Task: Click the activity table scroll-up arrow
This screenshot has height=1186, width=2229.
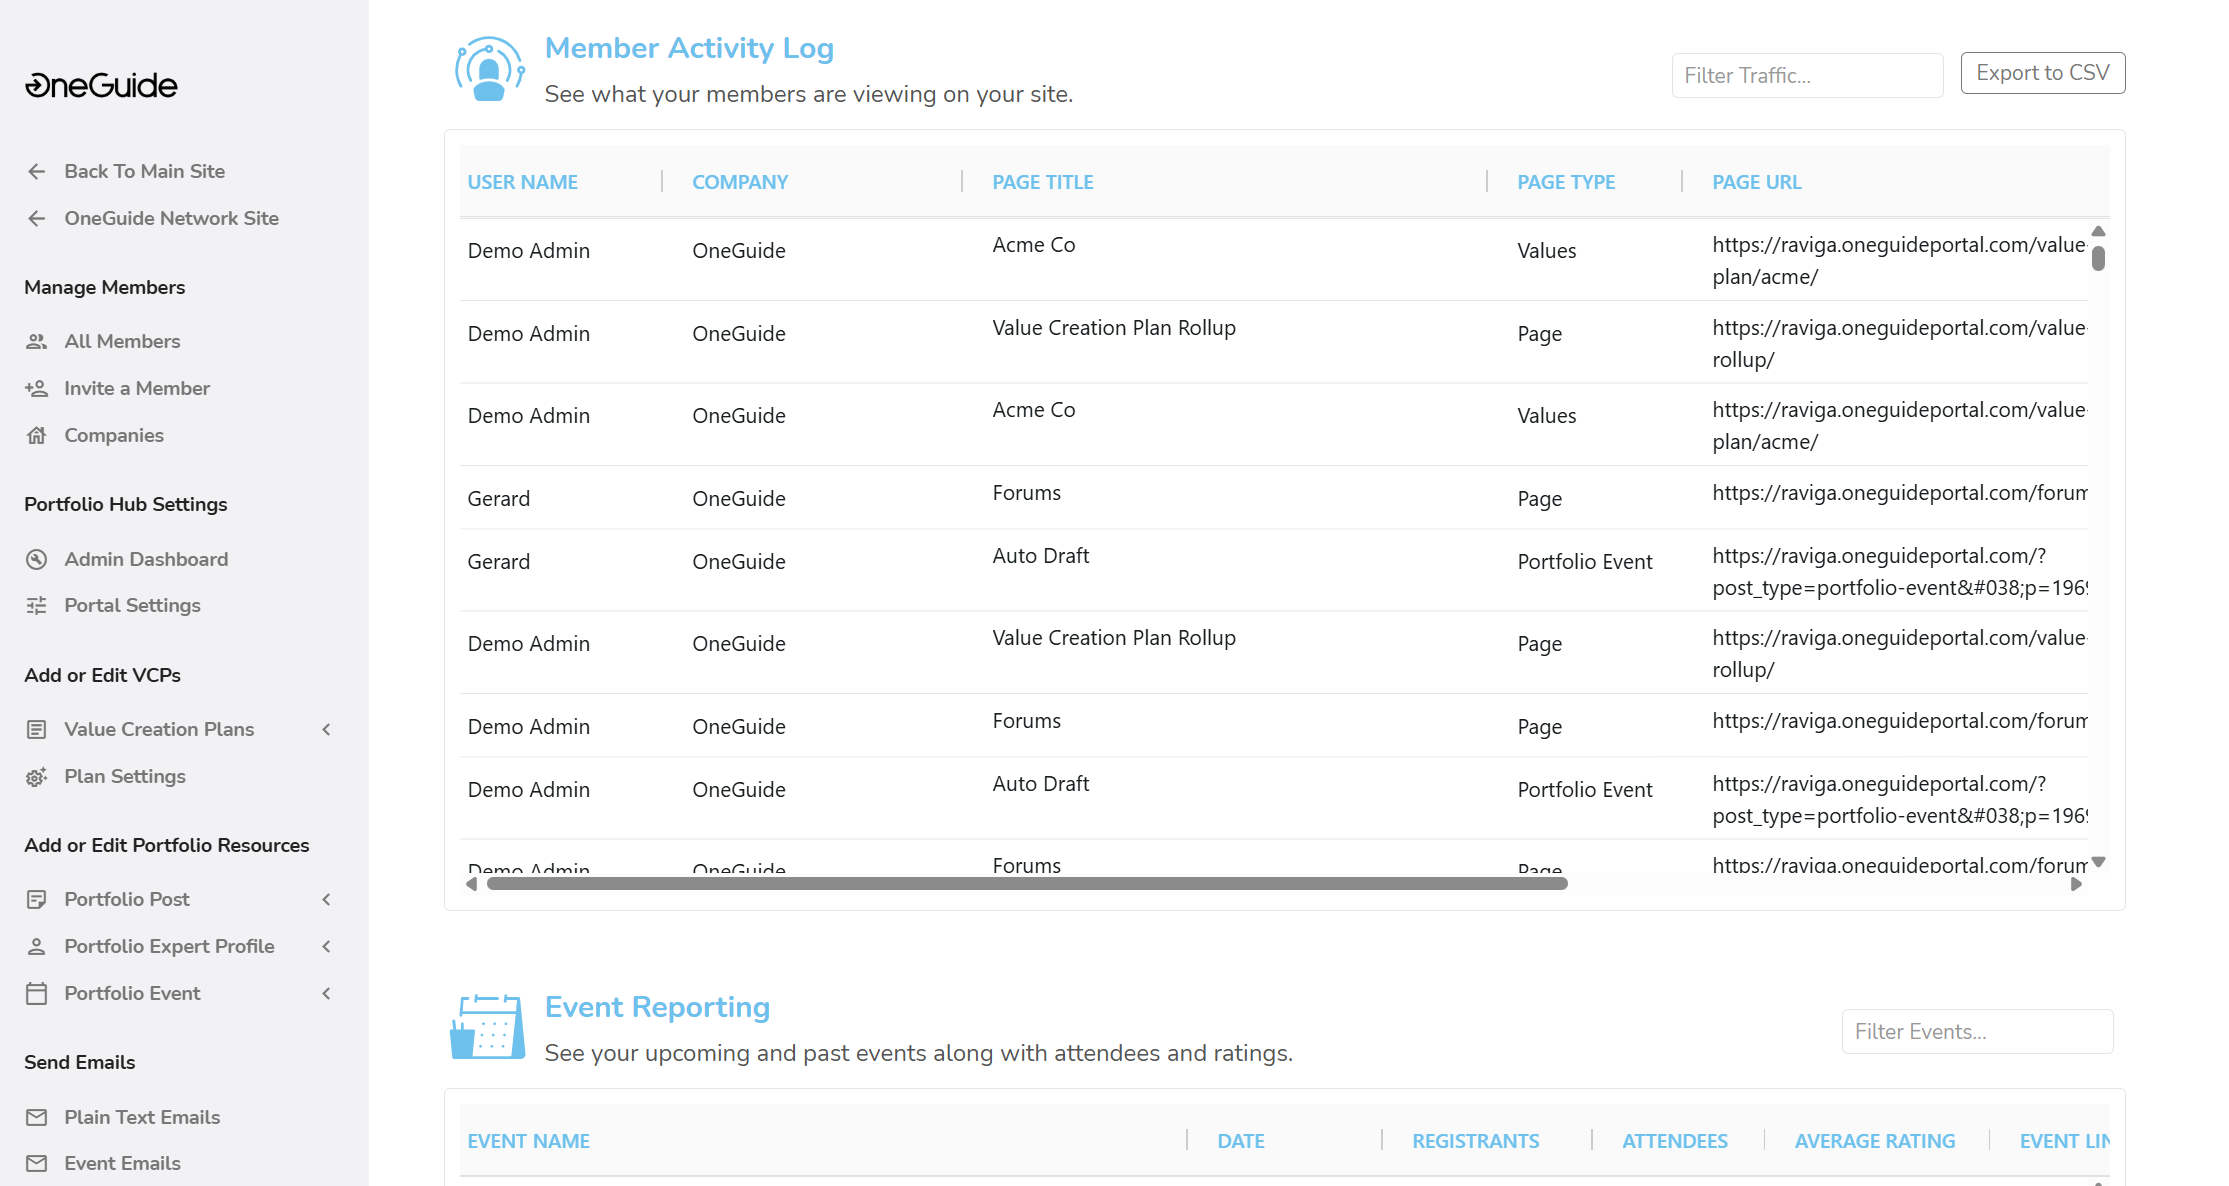Action: tap(2099, 231)
